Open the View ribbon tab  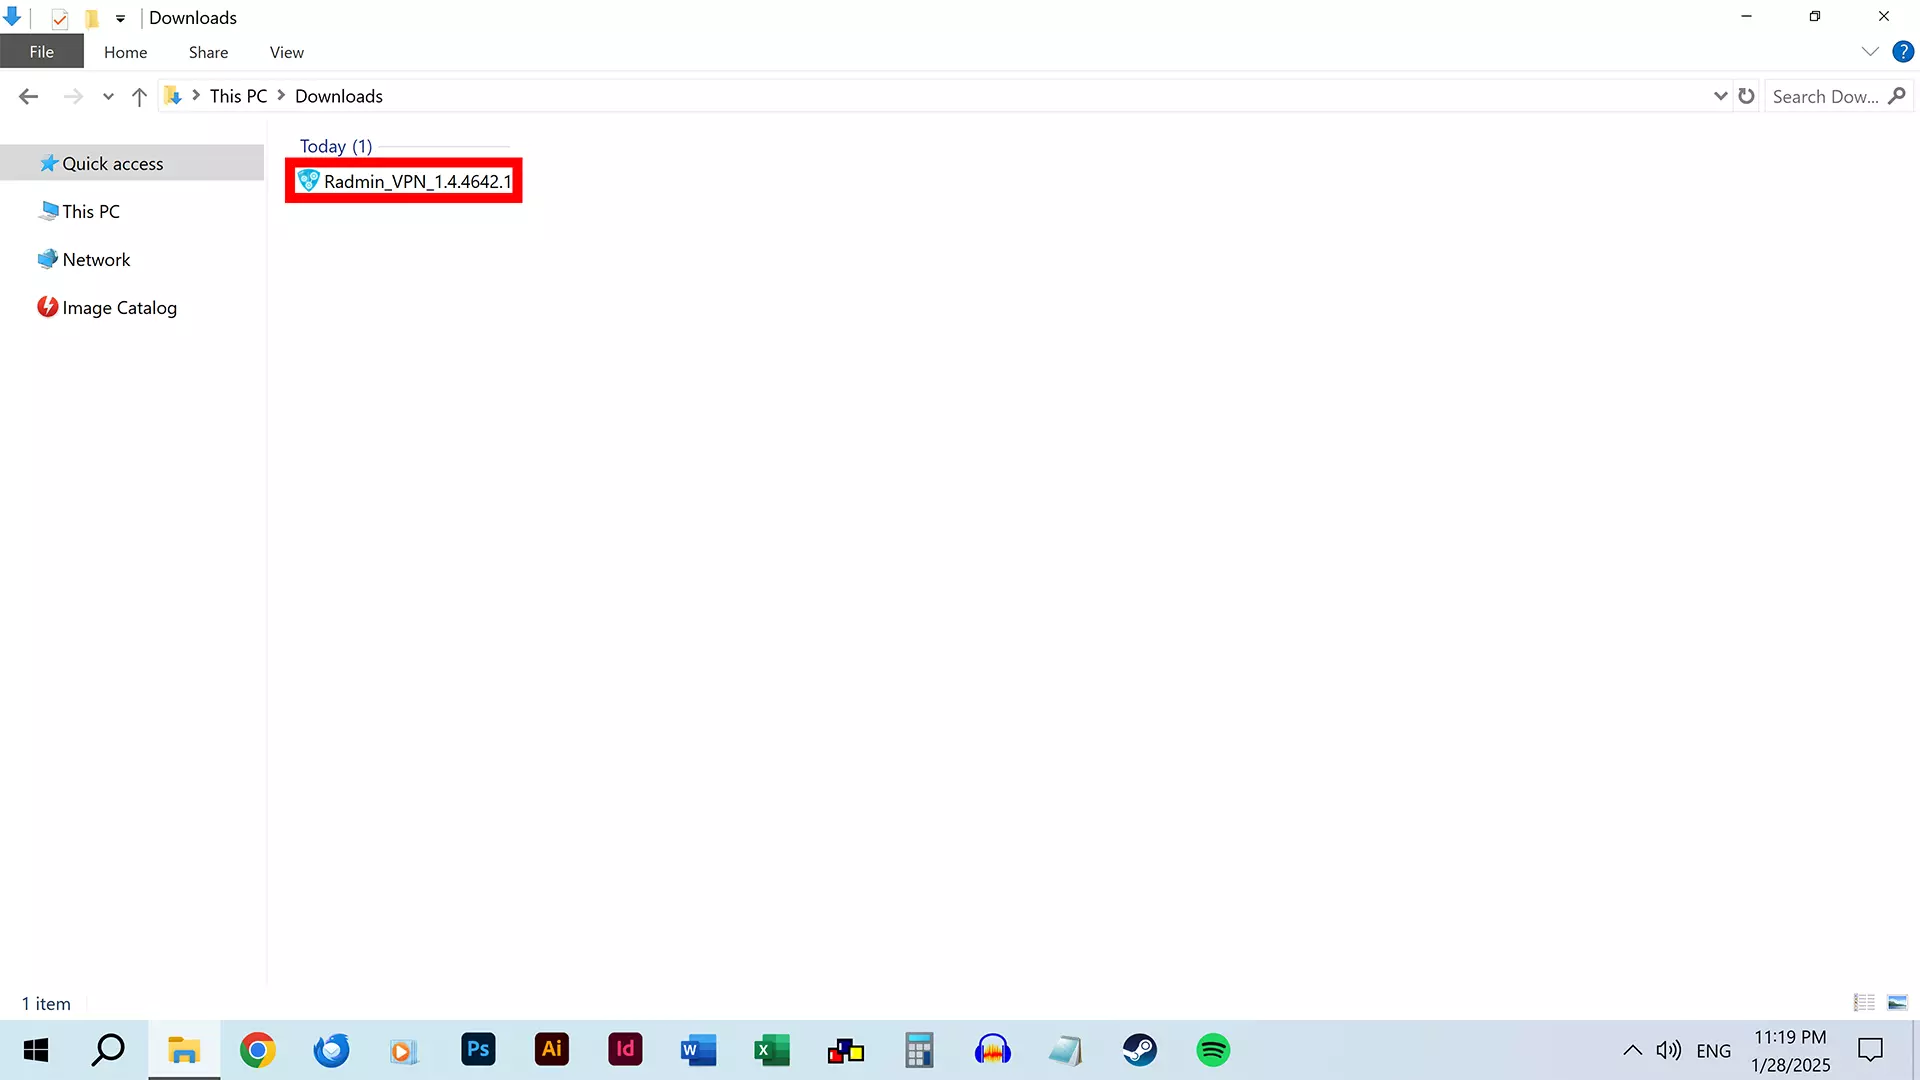tap(286, 52)
